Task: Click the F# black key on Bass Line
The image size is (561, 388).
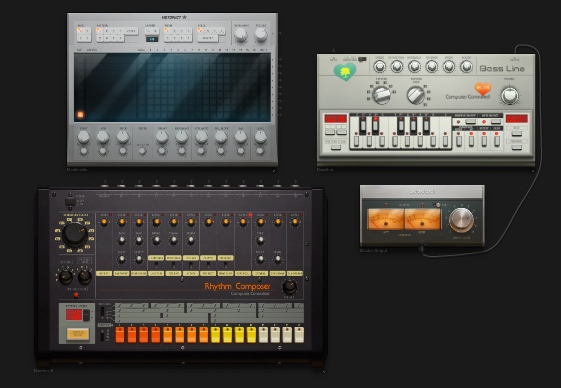Action: tap(401, 126)
